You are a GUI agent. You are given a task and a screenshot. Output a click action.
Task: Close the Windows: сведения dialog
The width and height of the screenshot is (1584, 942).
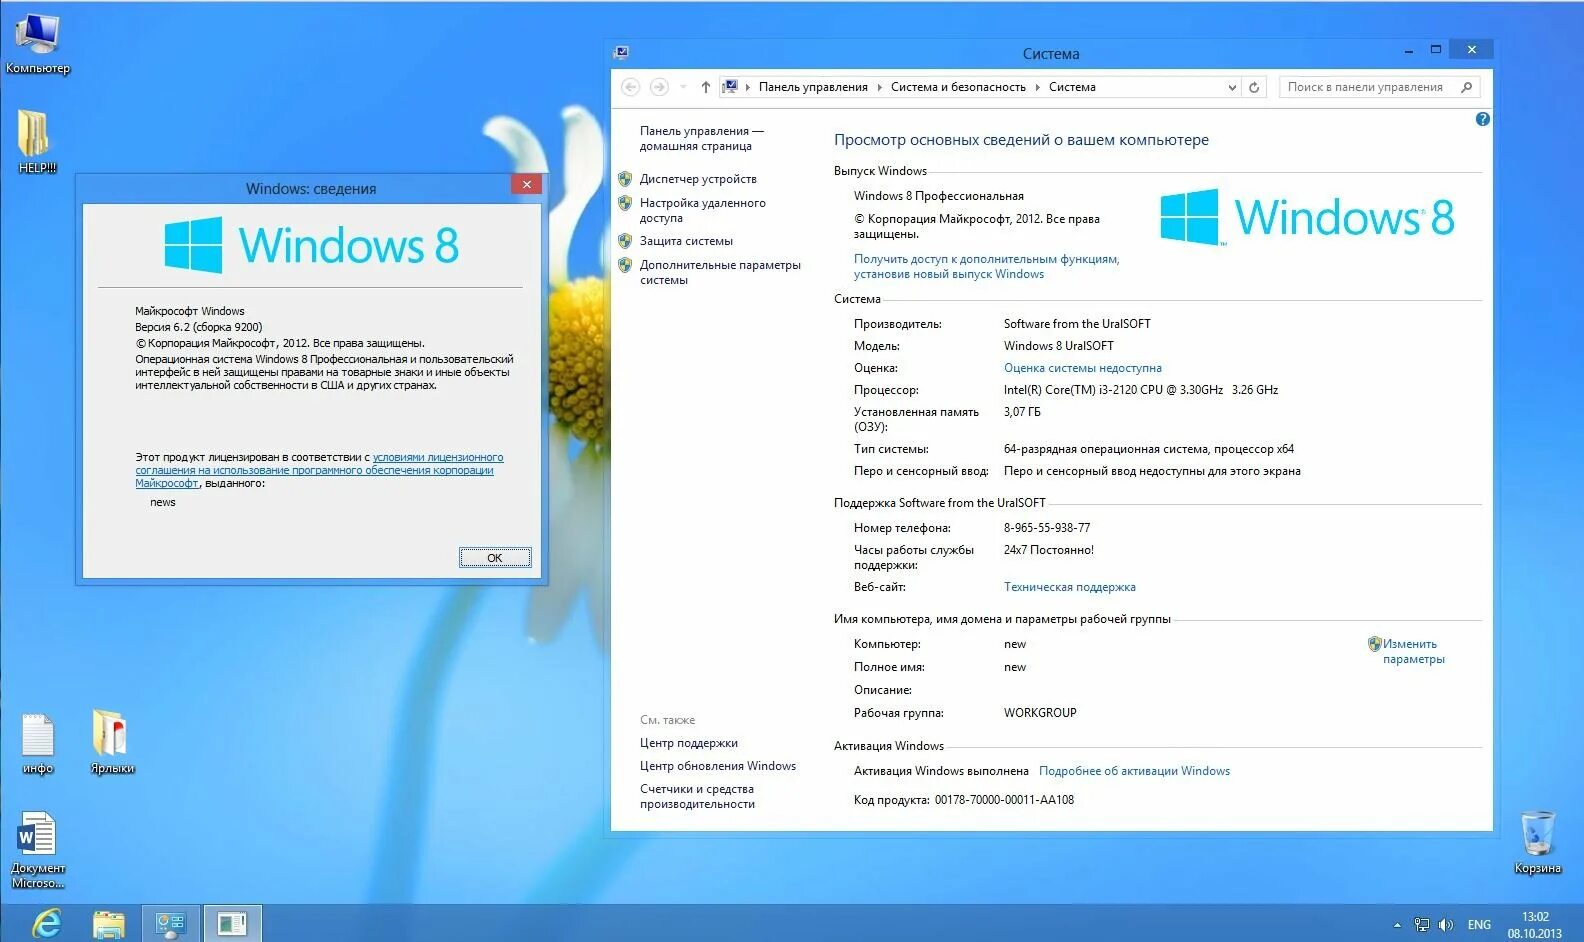tap(526, 184)
